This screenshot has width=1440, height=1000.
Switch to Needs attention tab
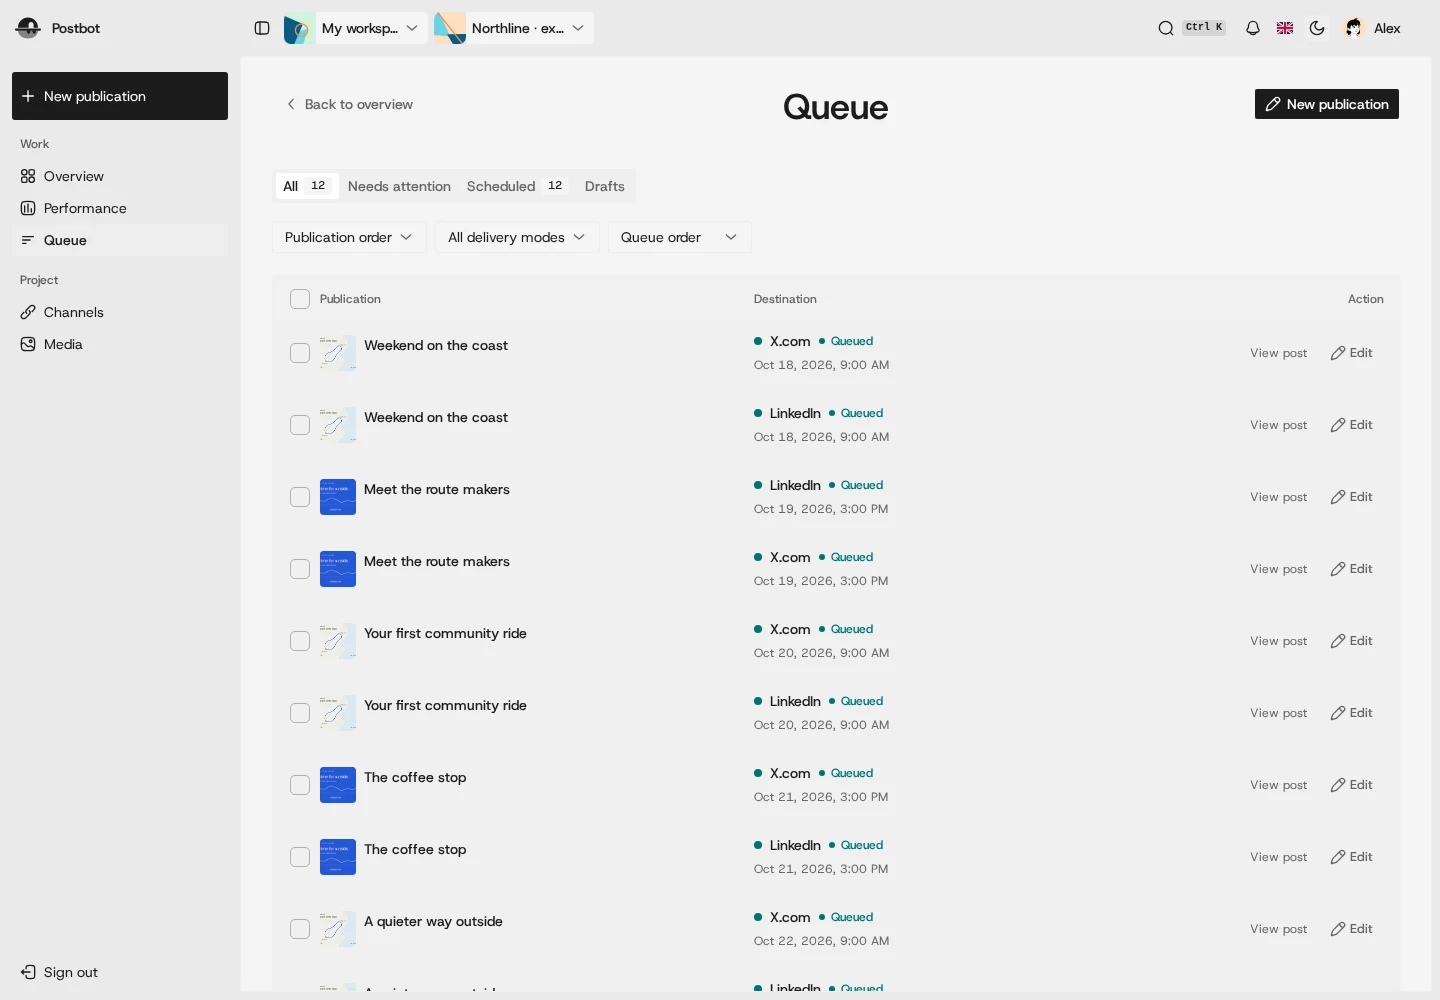(399, 186)
